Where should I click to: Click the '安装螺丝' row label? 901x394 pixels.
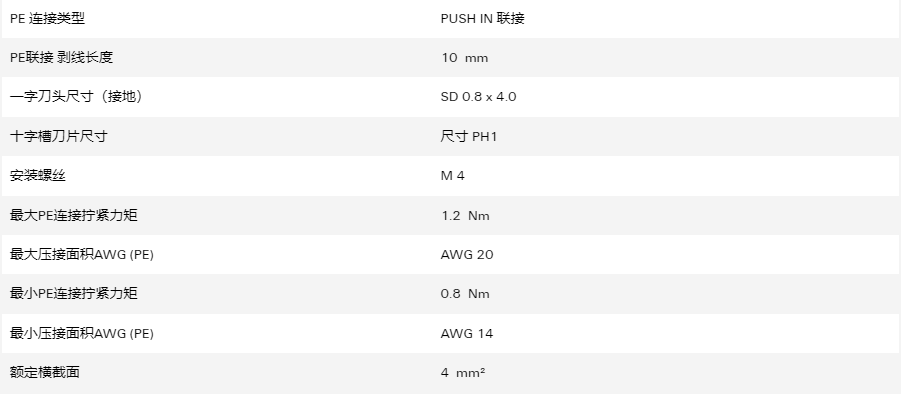(38, 175)
